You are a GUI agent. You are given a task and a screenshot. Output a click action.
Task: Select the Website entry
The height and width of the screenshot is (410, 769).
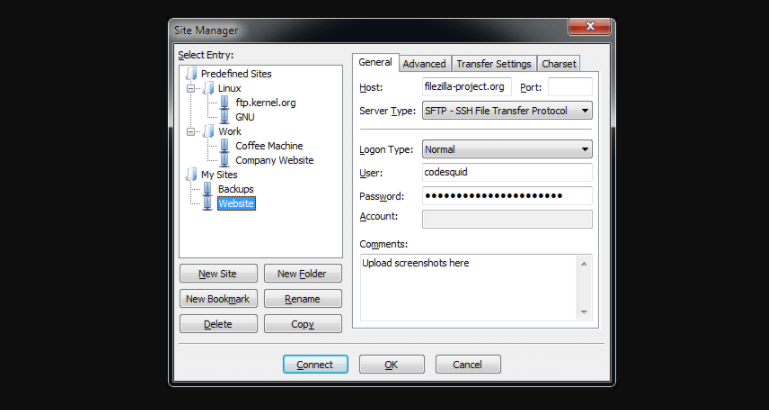coord(236,203)
